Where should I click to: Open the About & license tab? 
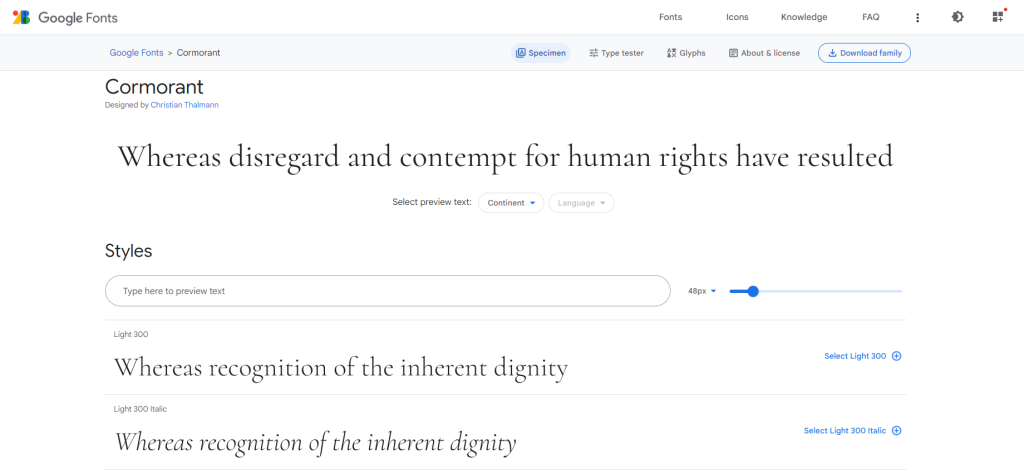764,53
